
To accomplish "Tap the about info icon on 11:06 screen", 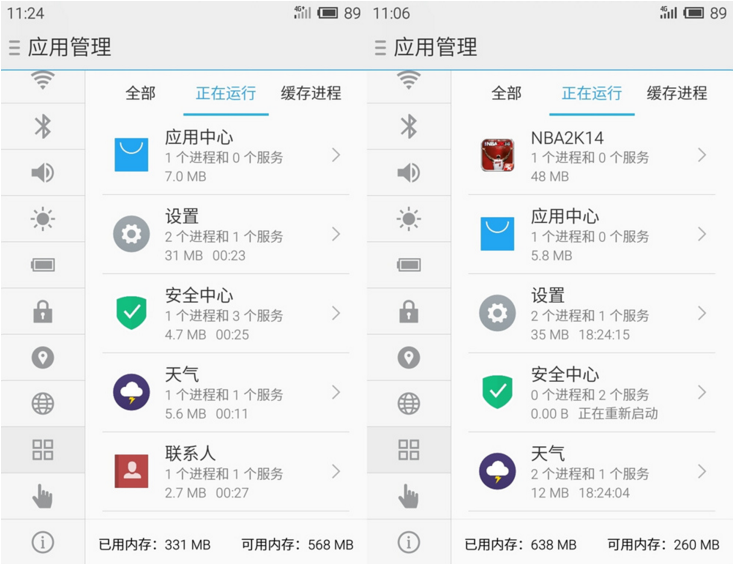I will [408, 542].
